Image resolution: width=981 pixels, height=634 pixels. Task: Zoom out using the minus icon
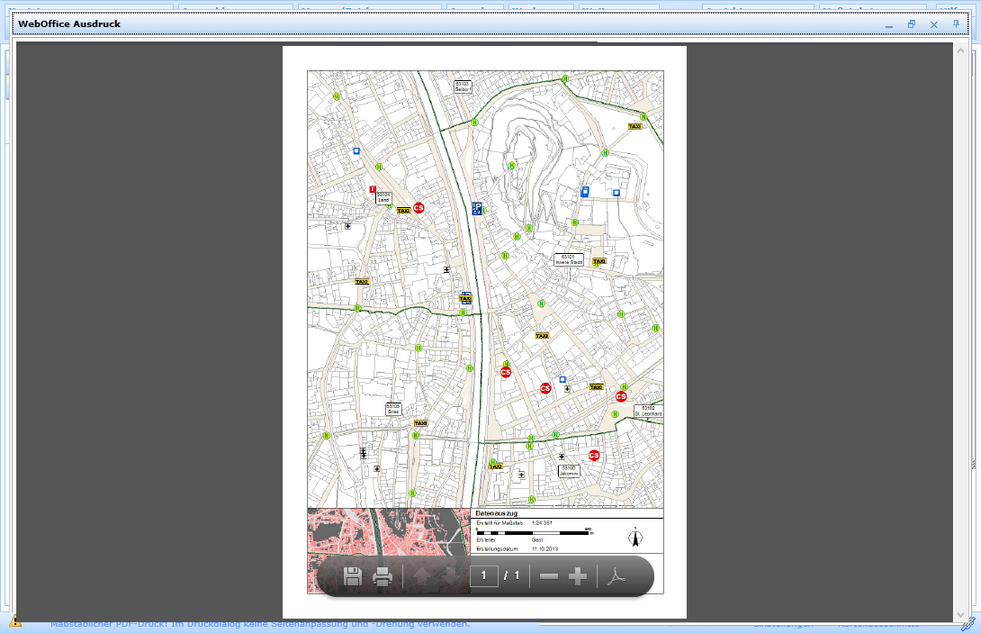[548, 575]
